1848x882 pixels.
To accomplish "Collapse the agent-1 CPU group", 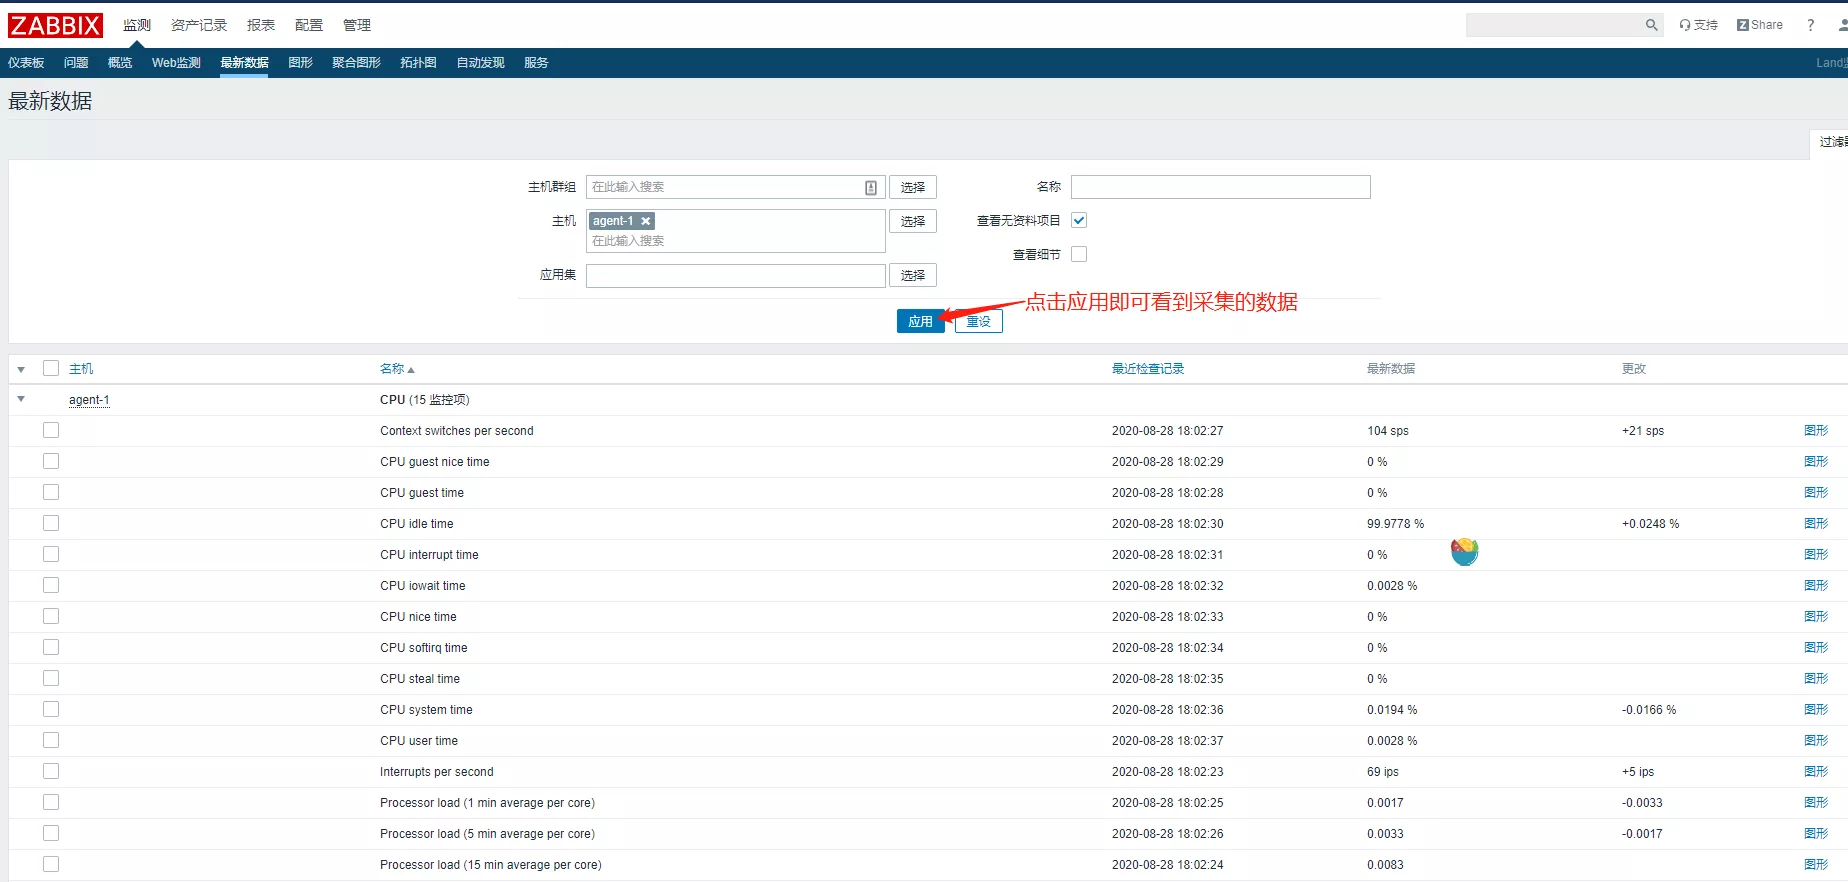I will (21, 399).
